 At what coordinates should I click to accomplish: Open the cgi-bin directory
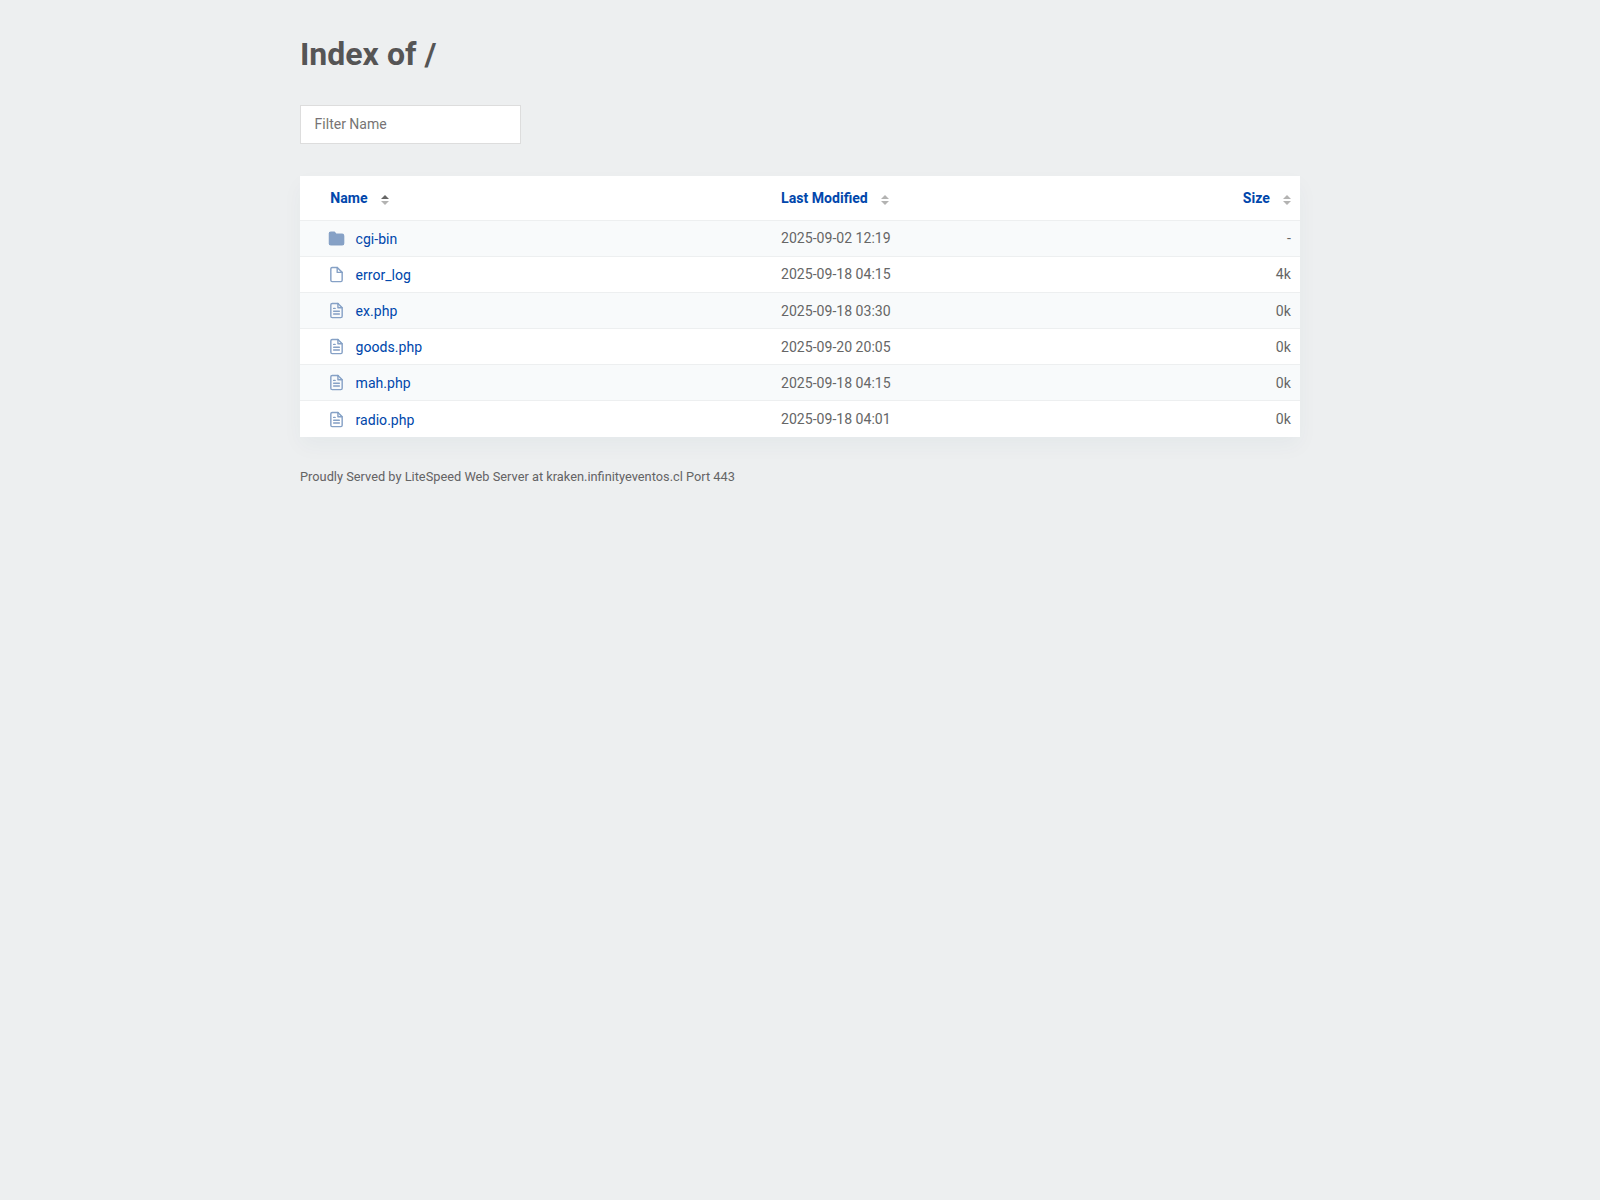pos(376,238)
